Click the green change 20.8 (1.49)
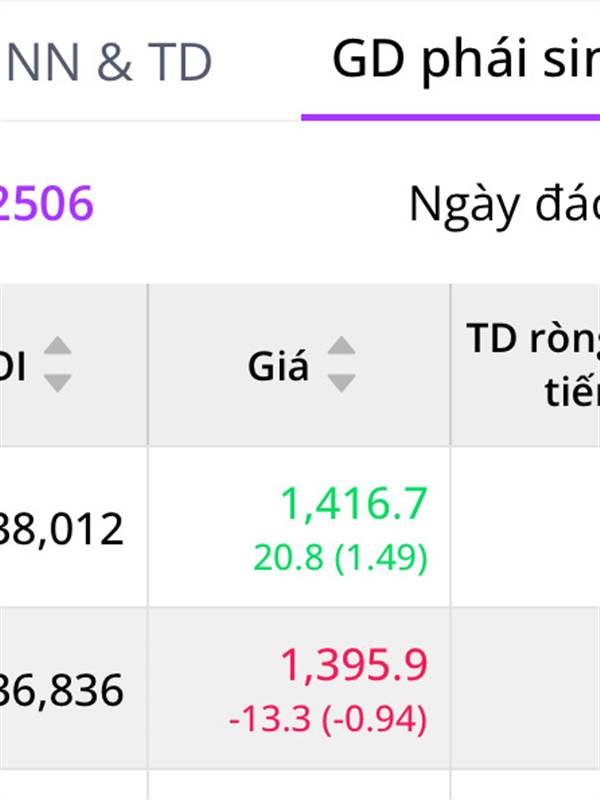This screenshot has height=800, width=600. tap(340, 557)
